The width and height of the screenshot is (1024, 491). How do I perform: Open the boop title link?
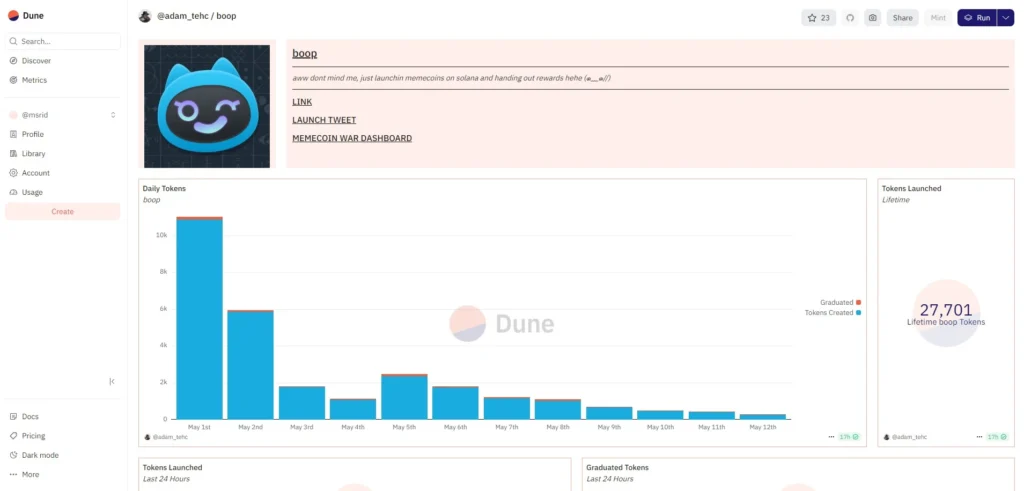[x=304, y=54]
